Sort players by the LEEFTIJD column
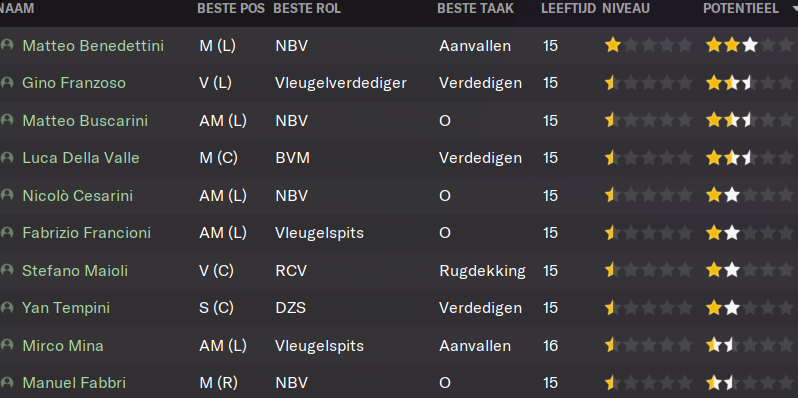The image size is (798, 398). click(x=568, y=9)
